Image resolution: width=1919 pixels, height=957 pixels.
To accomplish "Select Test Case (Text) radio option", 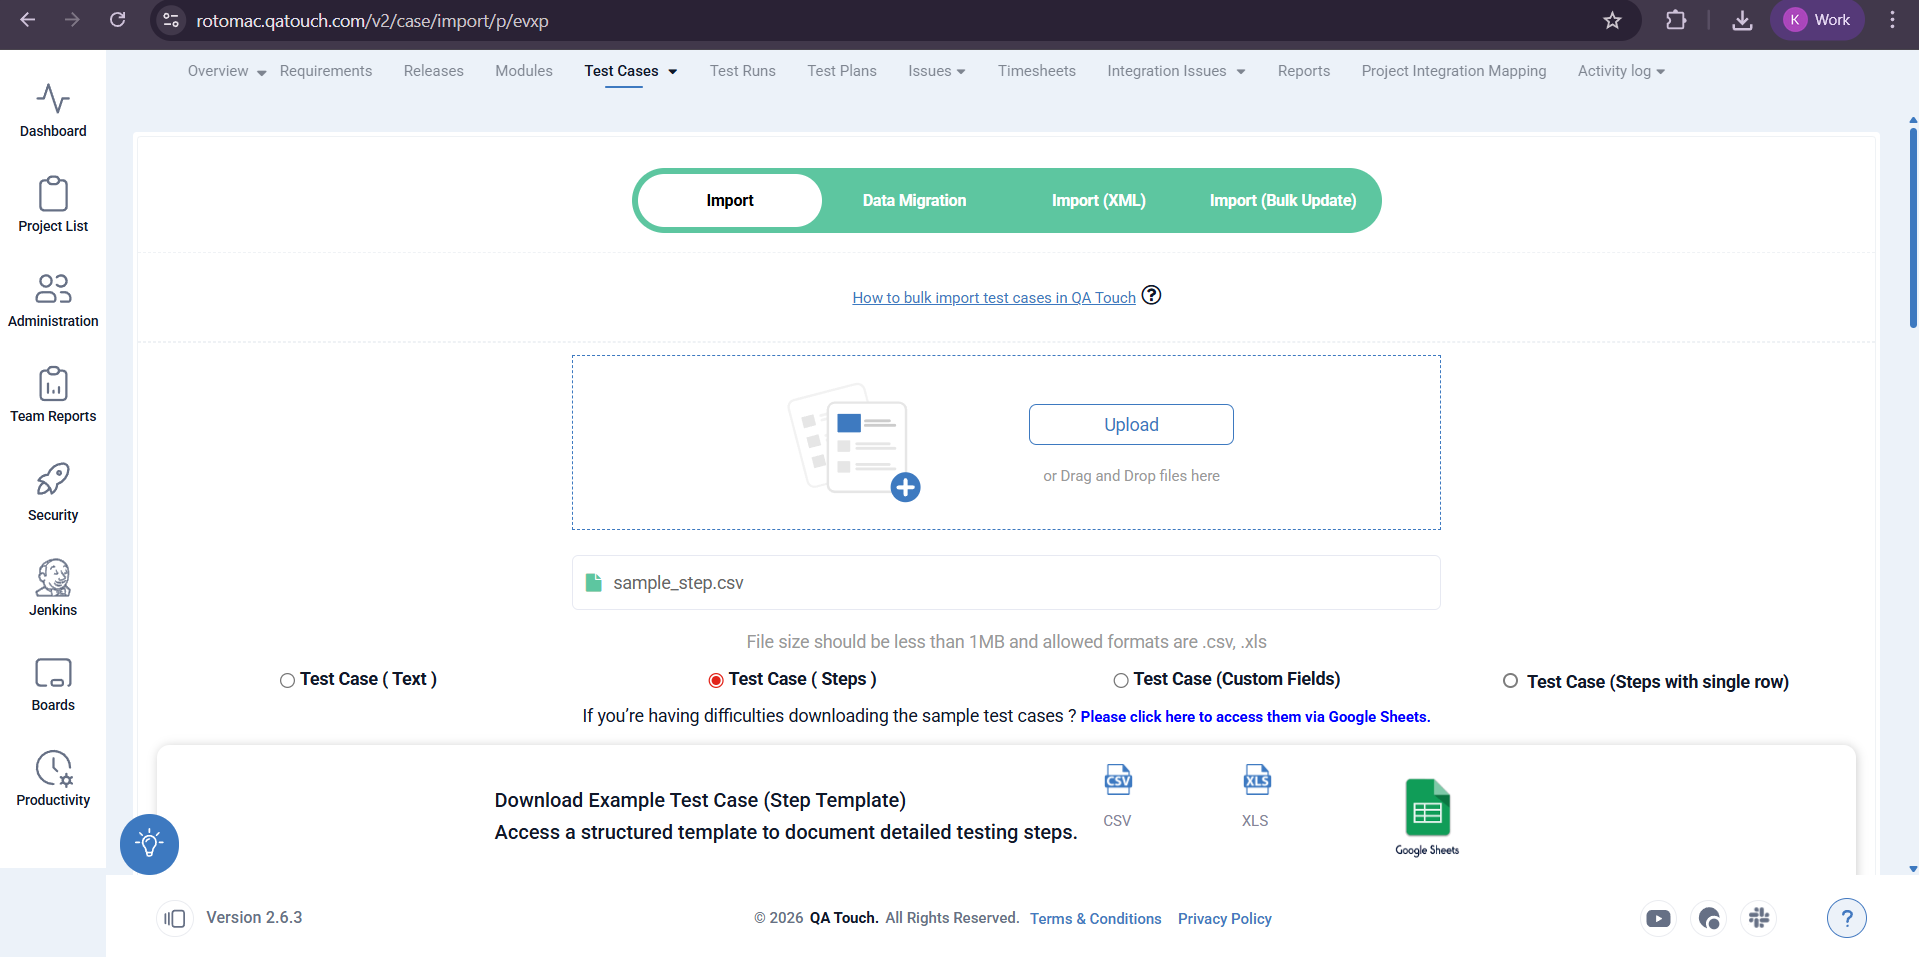I will (x=288, y=681).
